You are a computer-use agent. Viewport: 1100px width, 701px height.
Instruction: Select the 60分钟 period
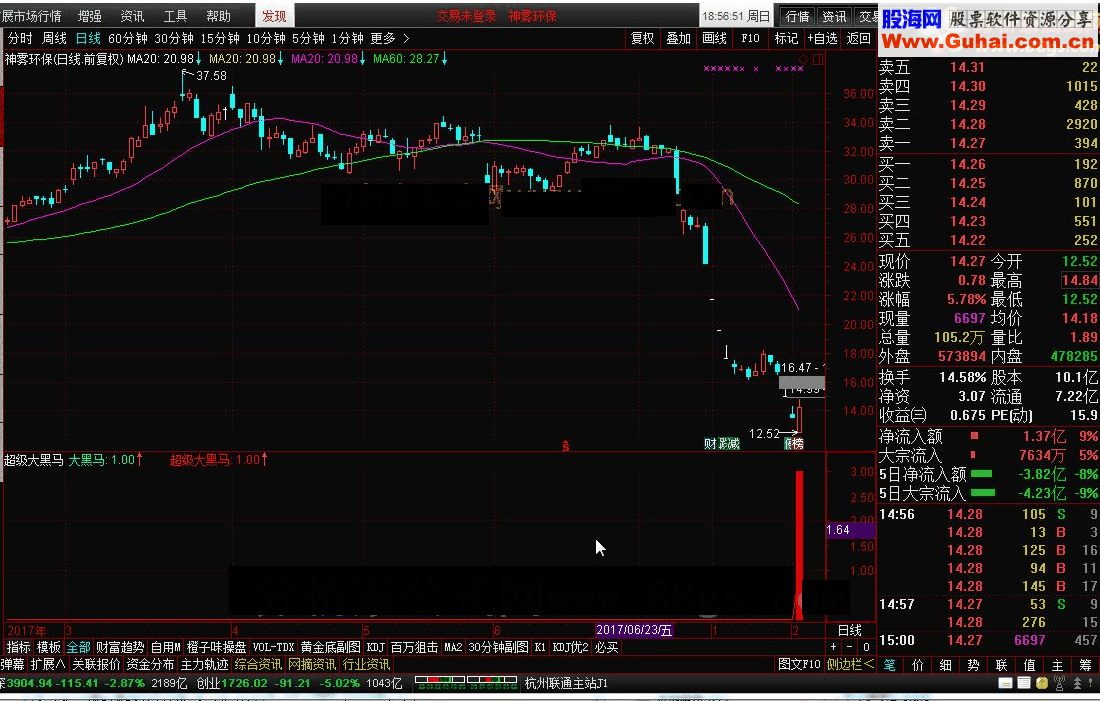(x=128, y=39)
